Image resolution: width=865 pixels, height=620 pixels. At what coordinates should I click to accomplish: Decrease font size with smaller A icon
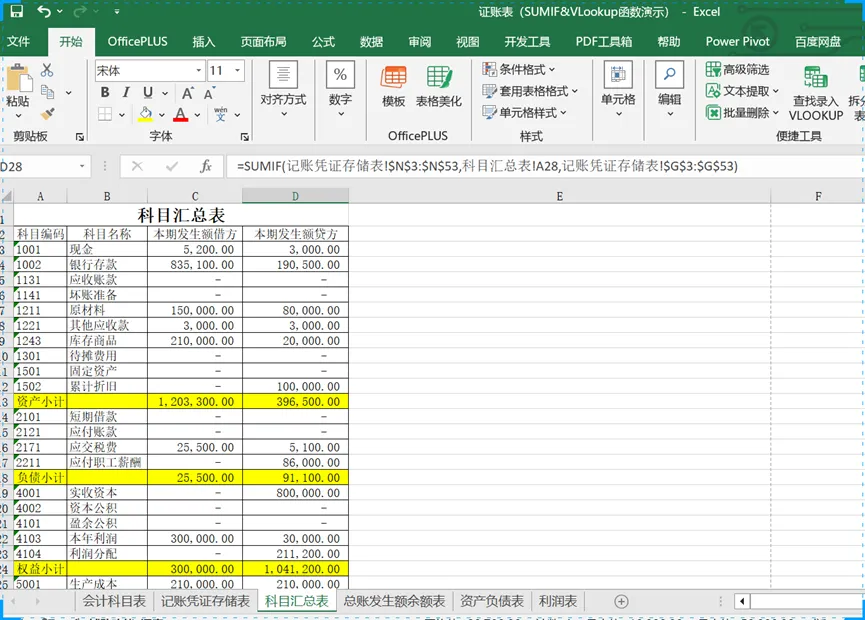tap(209, 93)
